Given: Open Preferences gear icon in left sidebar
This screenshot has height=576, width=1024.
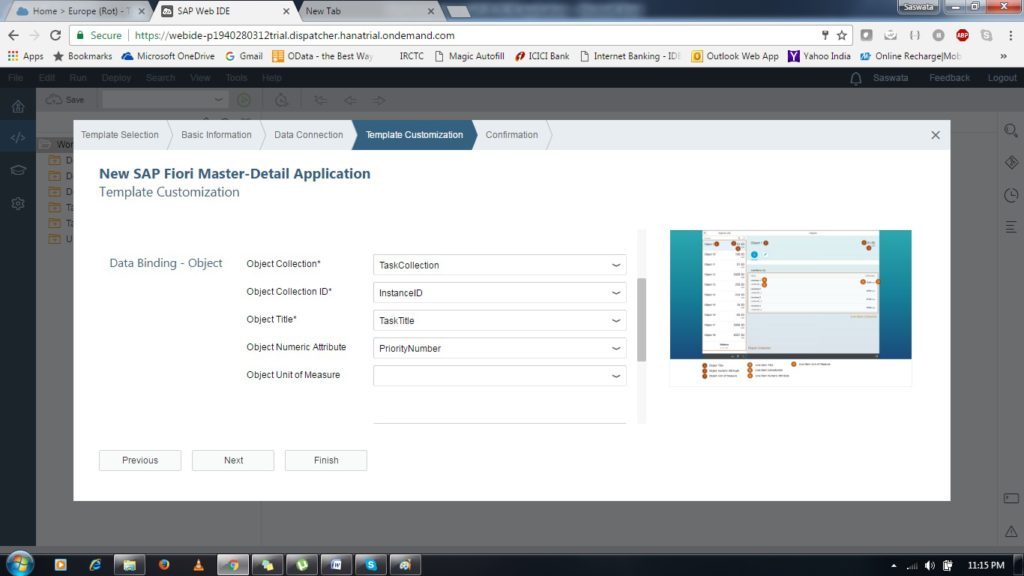Looking at the screenshot, I should [x=18, y=204].
